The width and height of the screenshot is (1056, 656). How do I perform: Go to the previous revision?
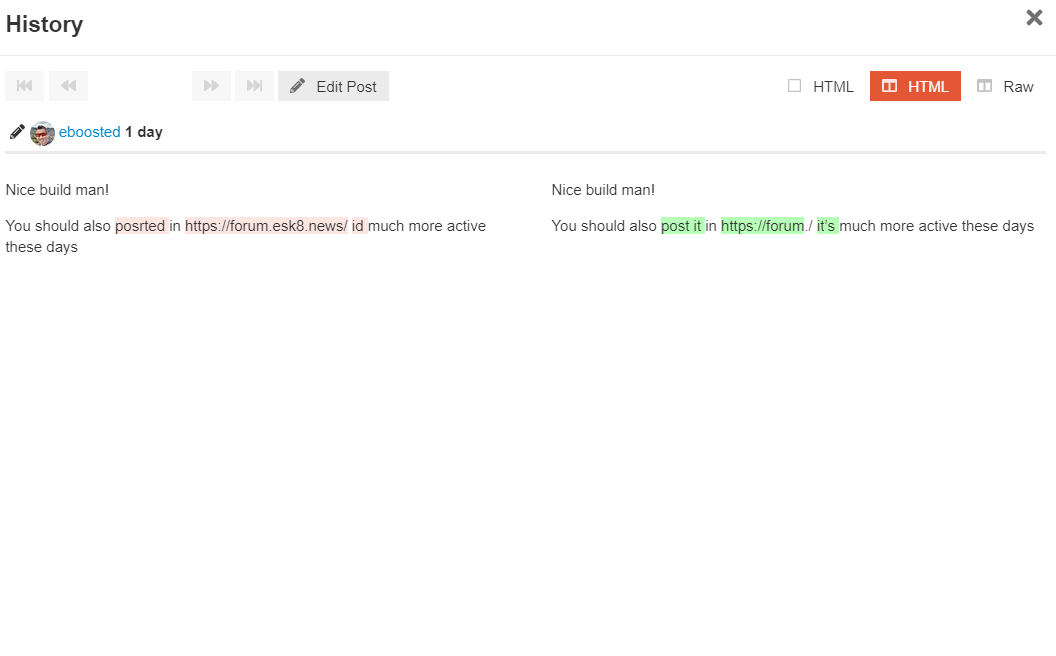(68, 86)
